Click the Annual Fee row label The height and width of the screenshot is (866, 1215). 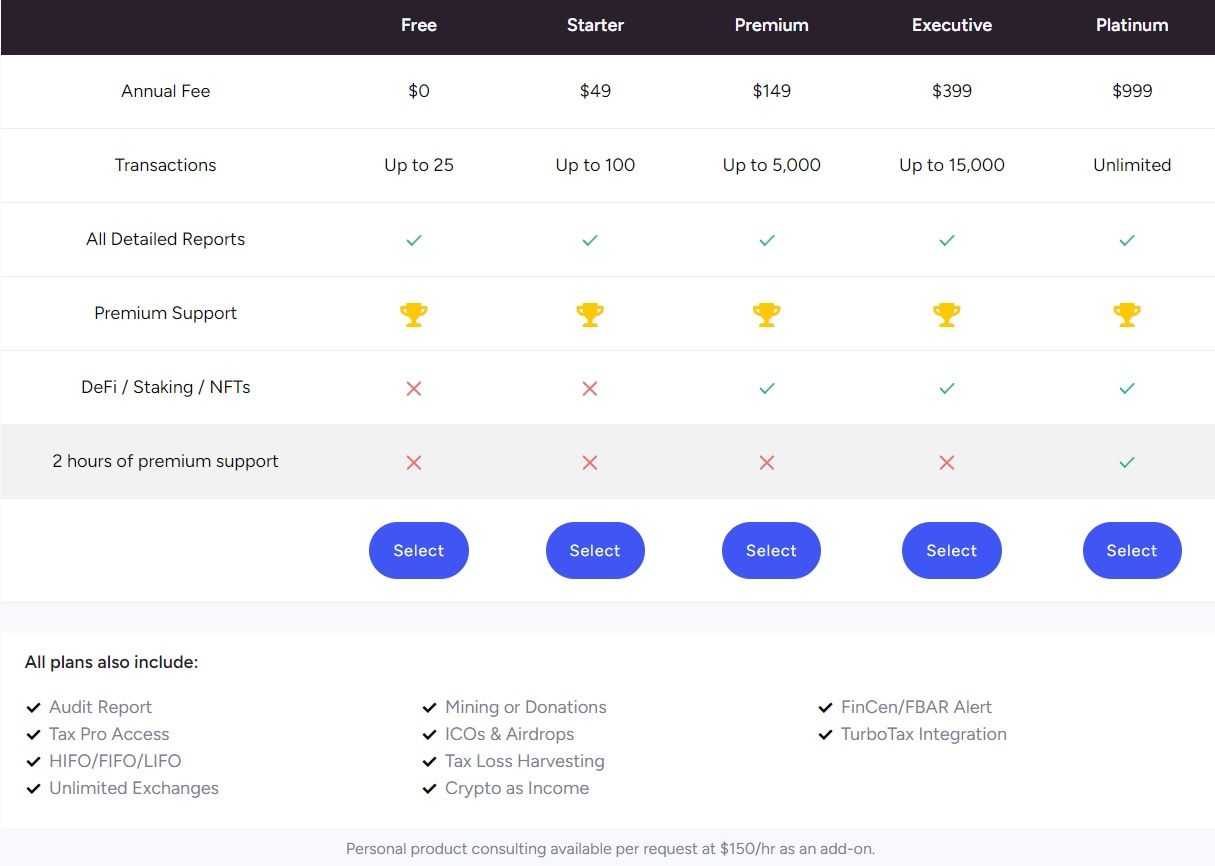(x=165, y=91)
